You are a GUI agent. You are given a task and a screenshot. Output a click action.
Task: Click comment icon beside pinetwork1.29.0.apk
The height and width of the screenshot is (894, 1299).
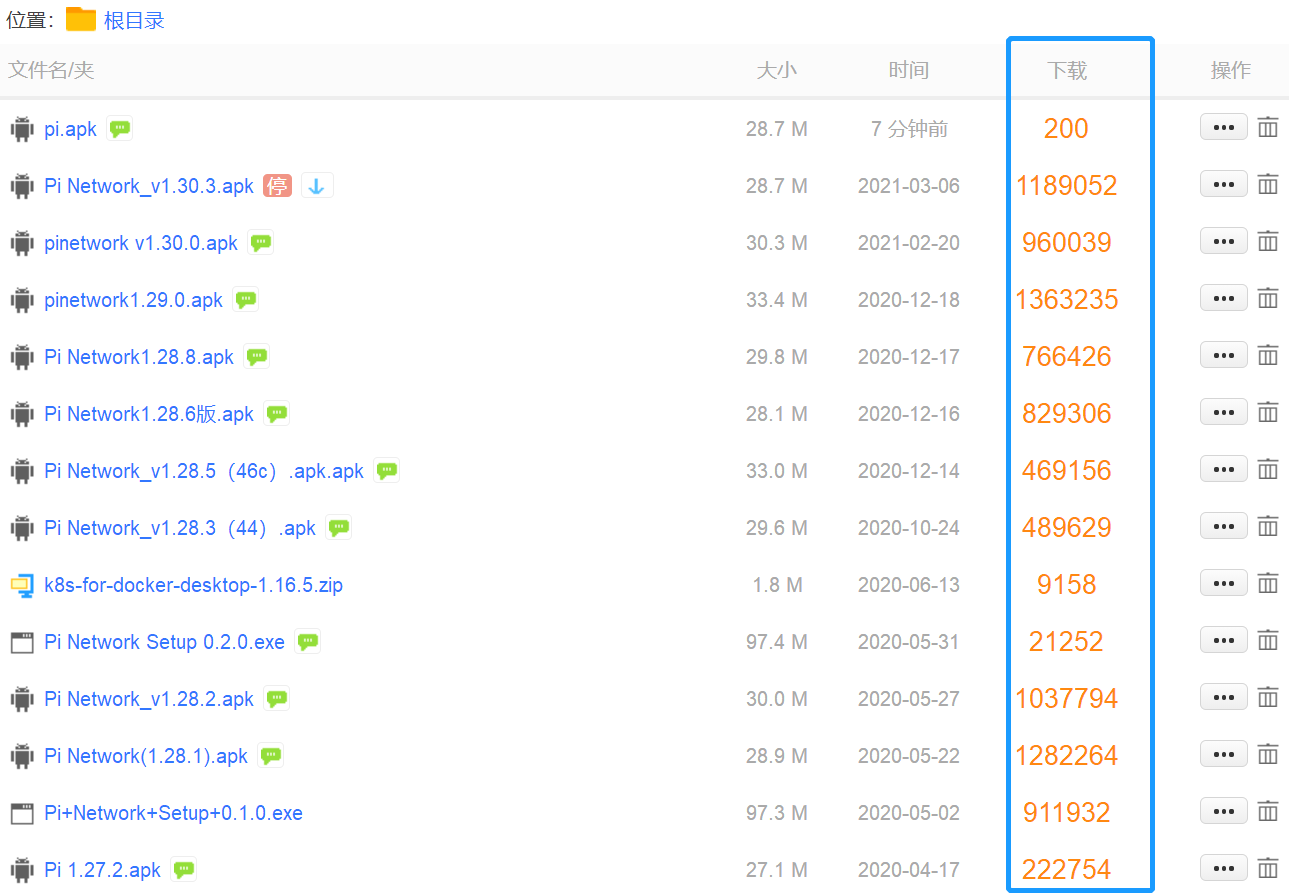click(246, 299)
